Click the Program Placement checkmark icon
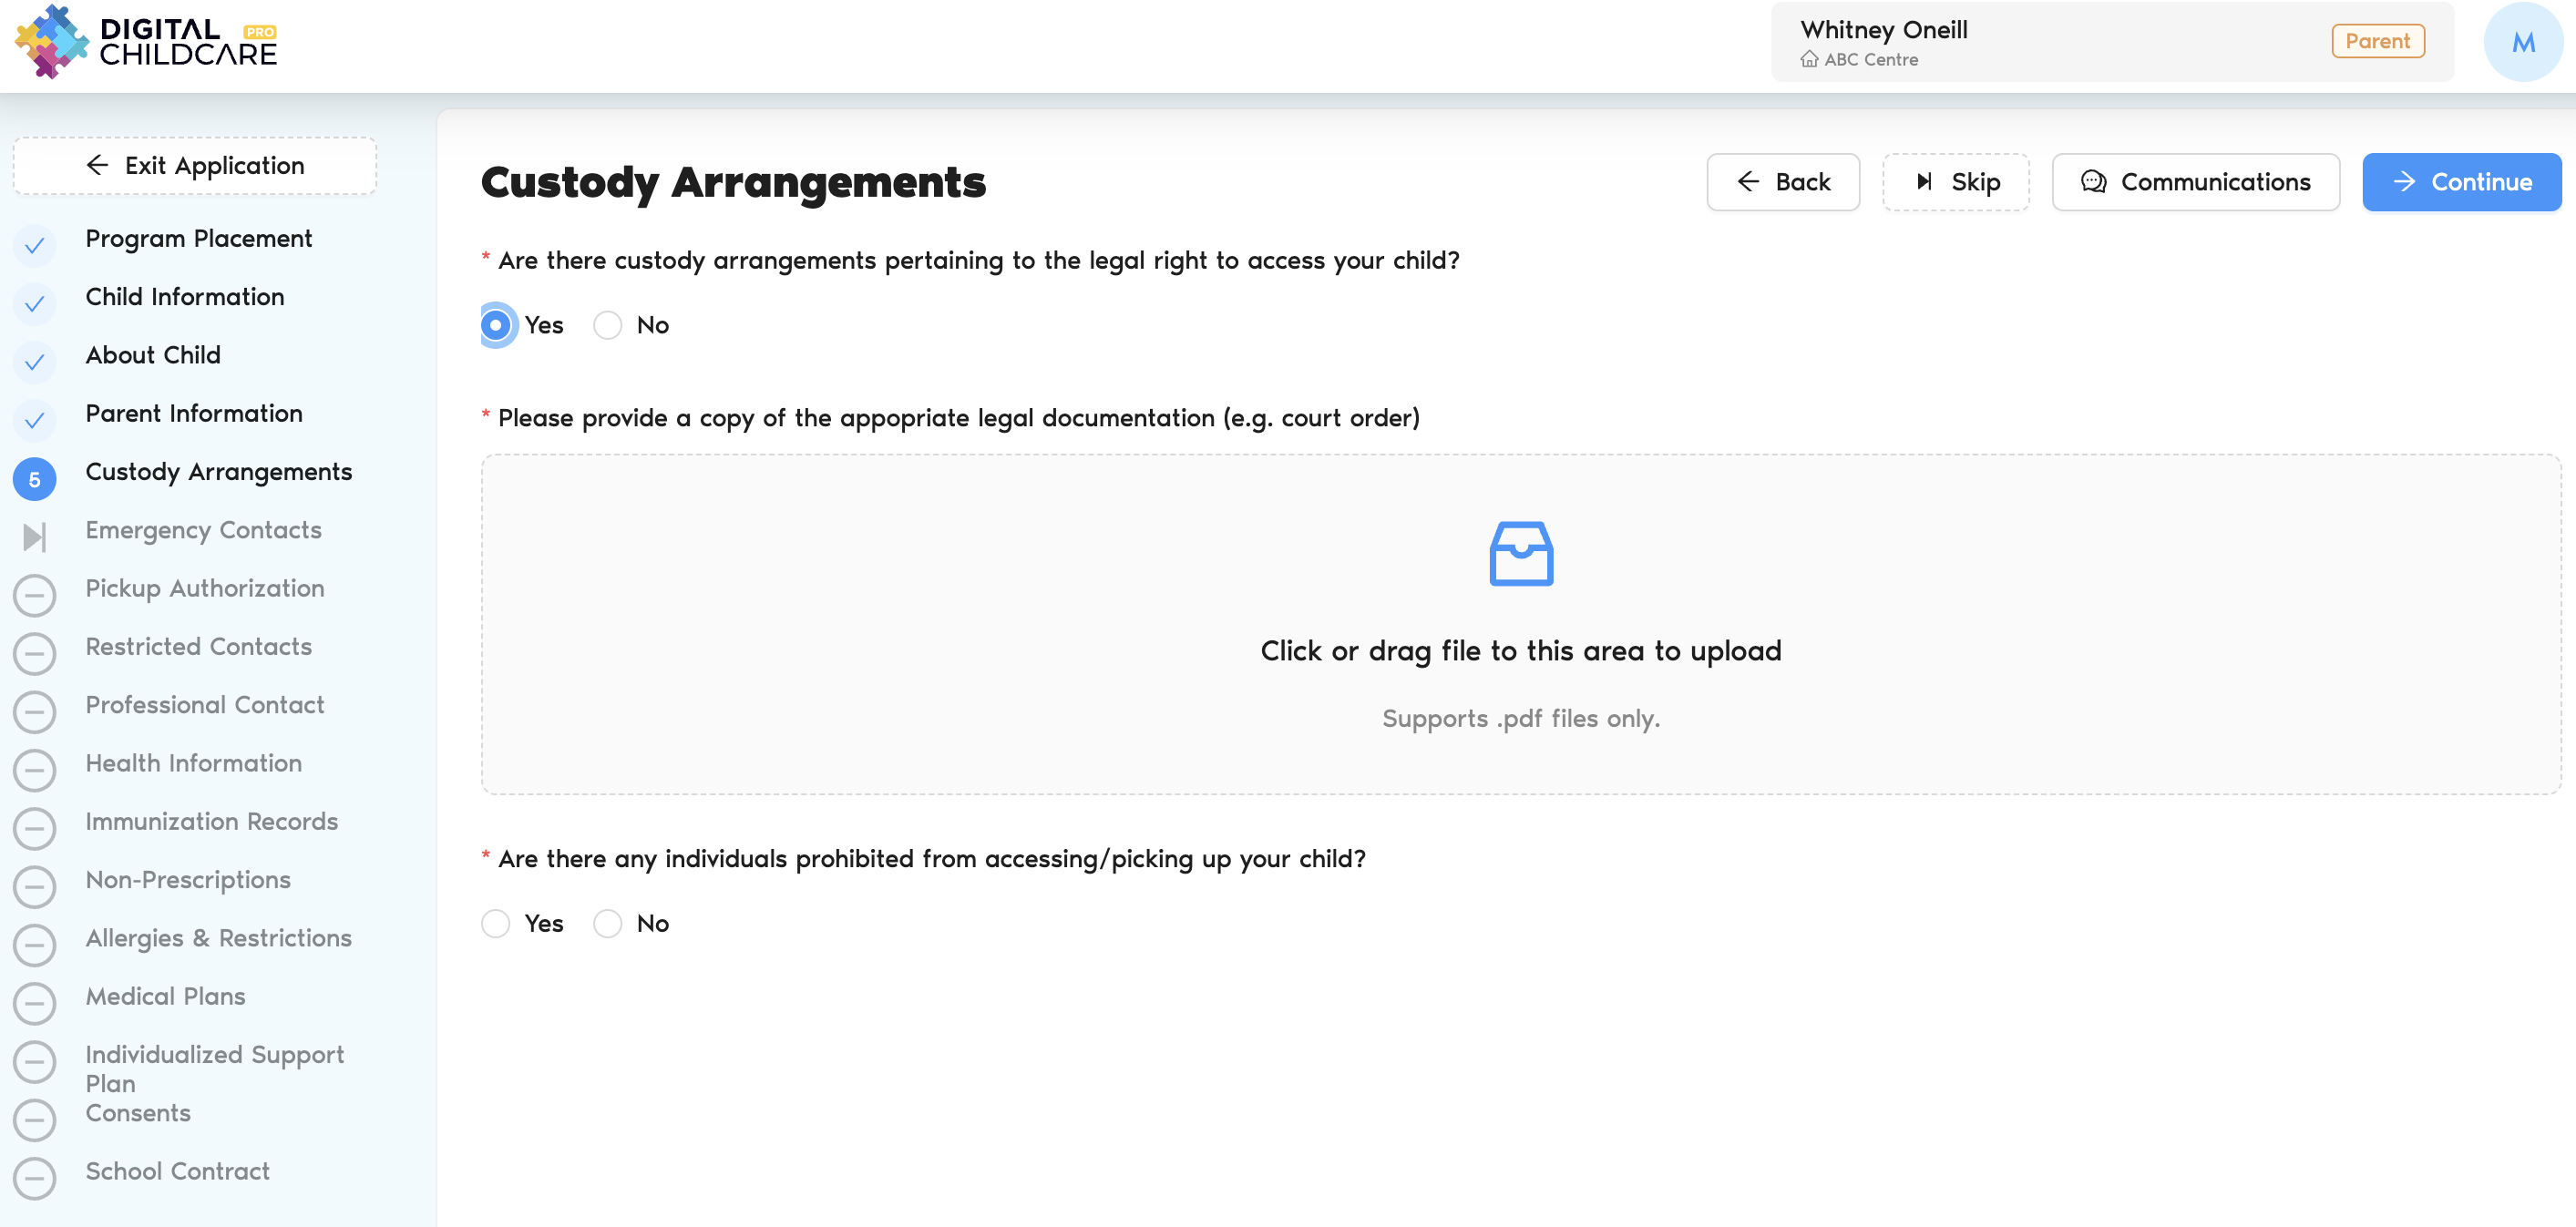This screenshot has width=2576, height=1227. point(34,245)
